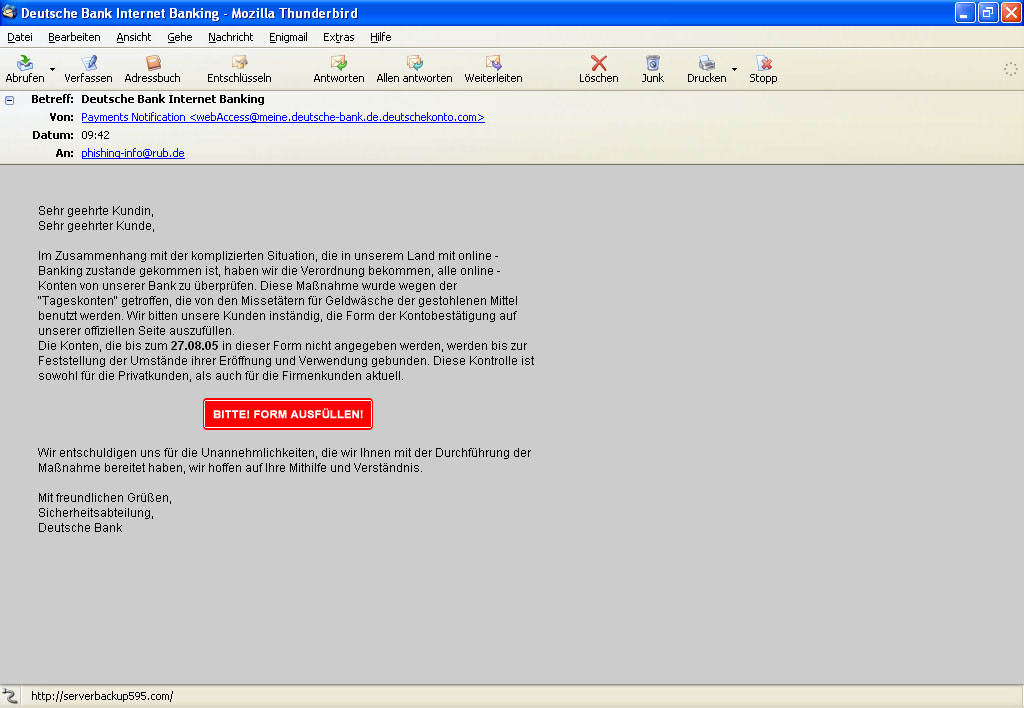
Task: Open the Enigmail menu
Action: (x=288, y=37)
